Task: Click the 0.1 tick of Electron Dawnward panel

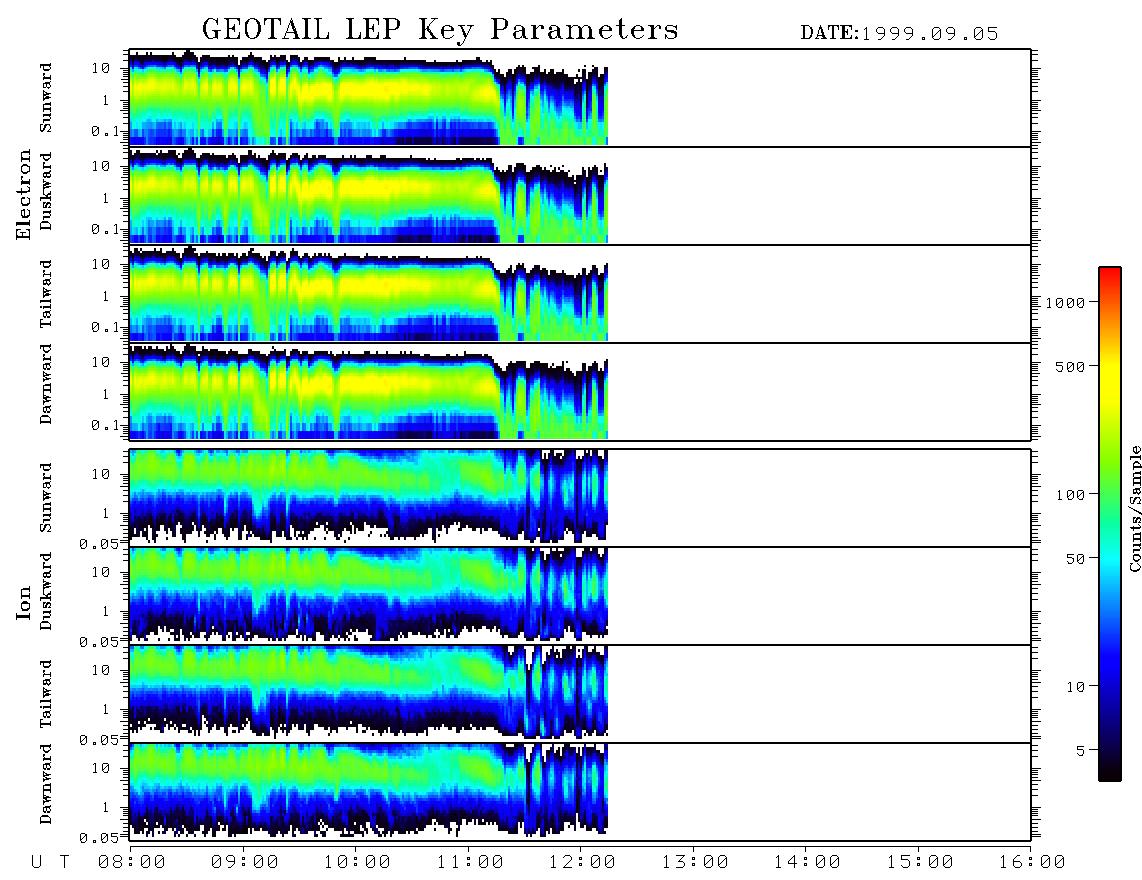Action: pos(106,425)
